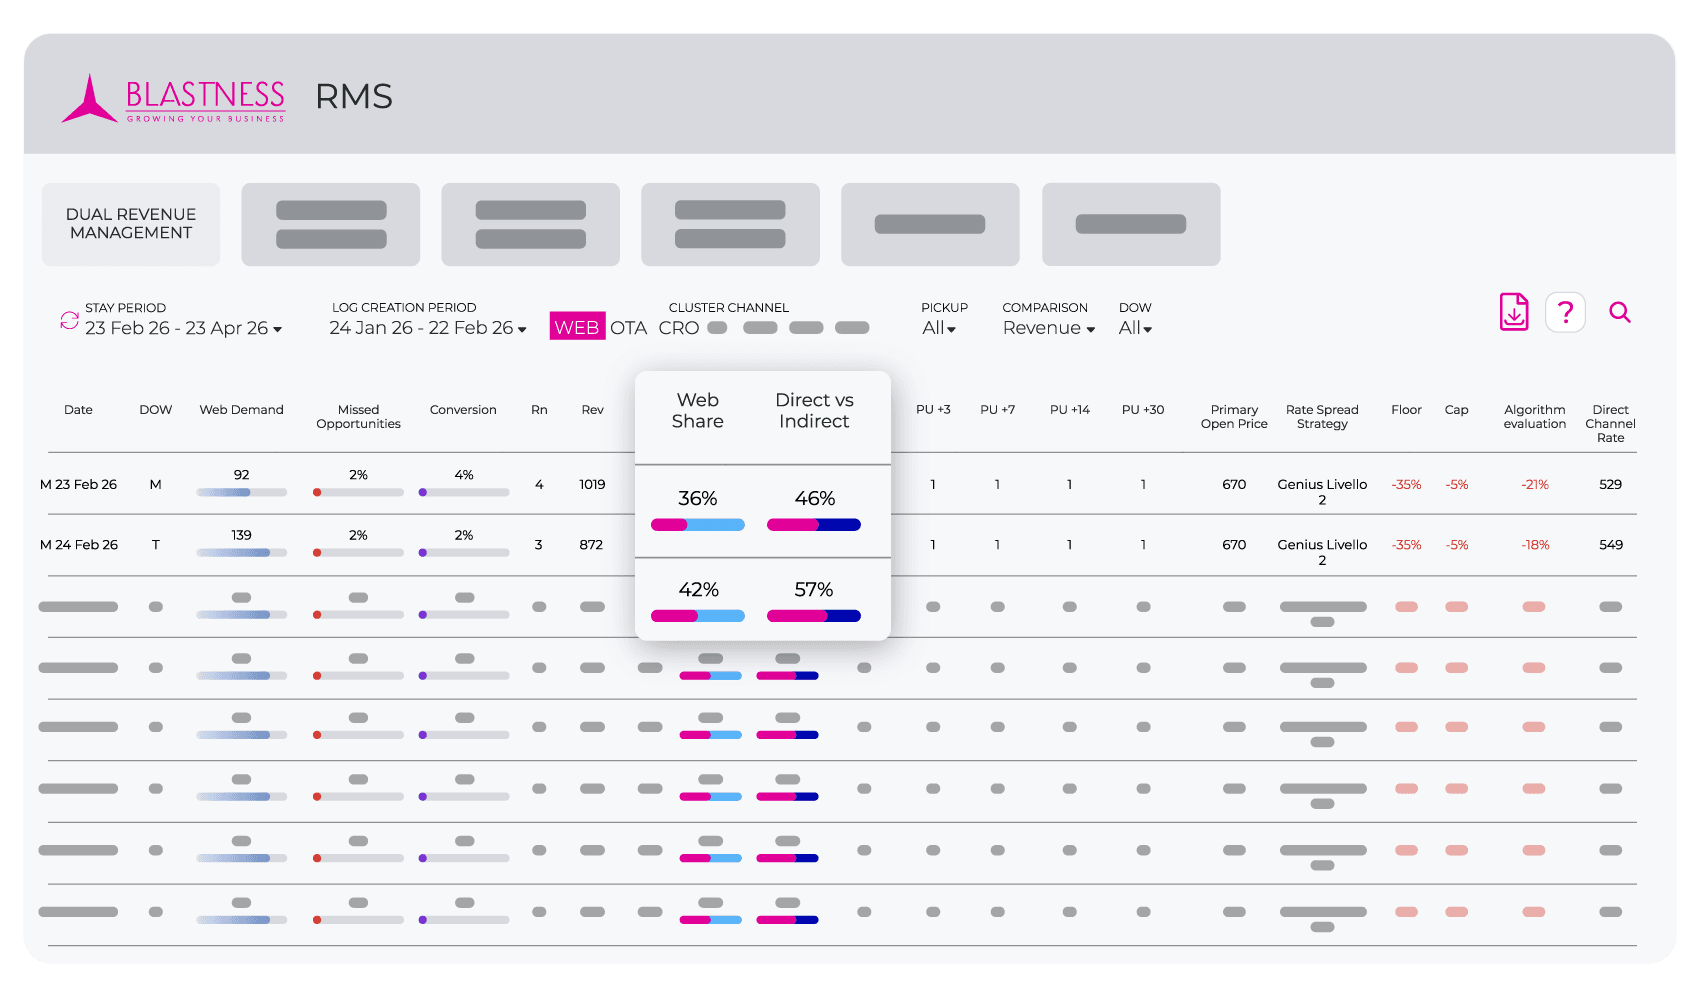Click the Primary Open Price column header
Image resolution: width=1700 pixels, height=1000 pixels.
pos(1234,417)
